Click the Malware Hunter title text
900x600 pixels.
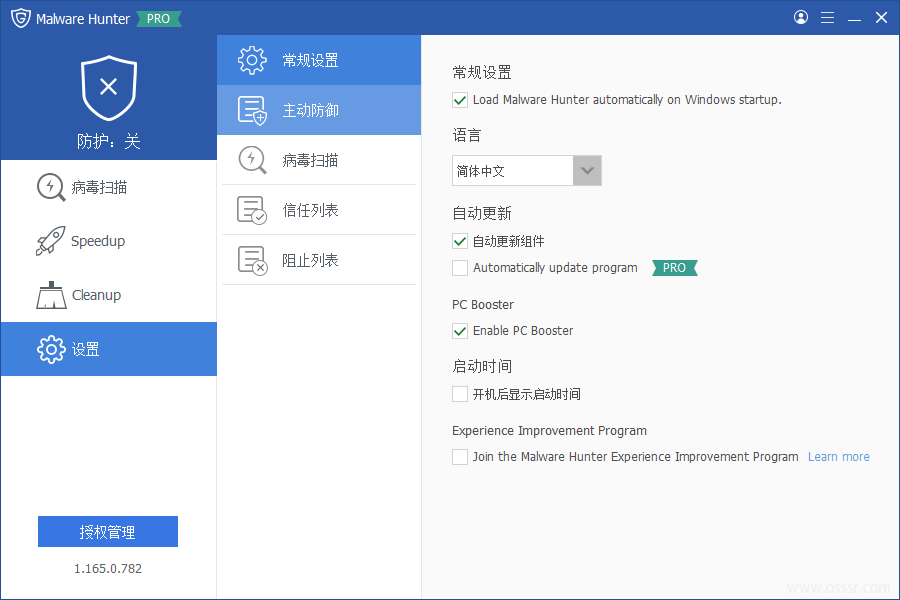83,19
